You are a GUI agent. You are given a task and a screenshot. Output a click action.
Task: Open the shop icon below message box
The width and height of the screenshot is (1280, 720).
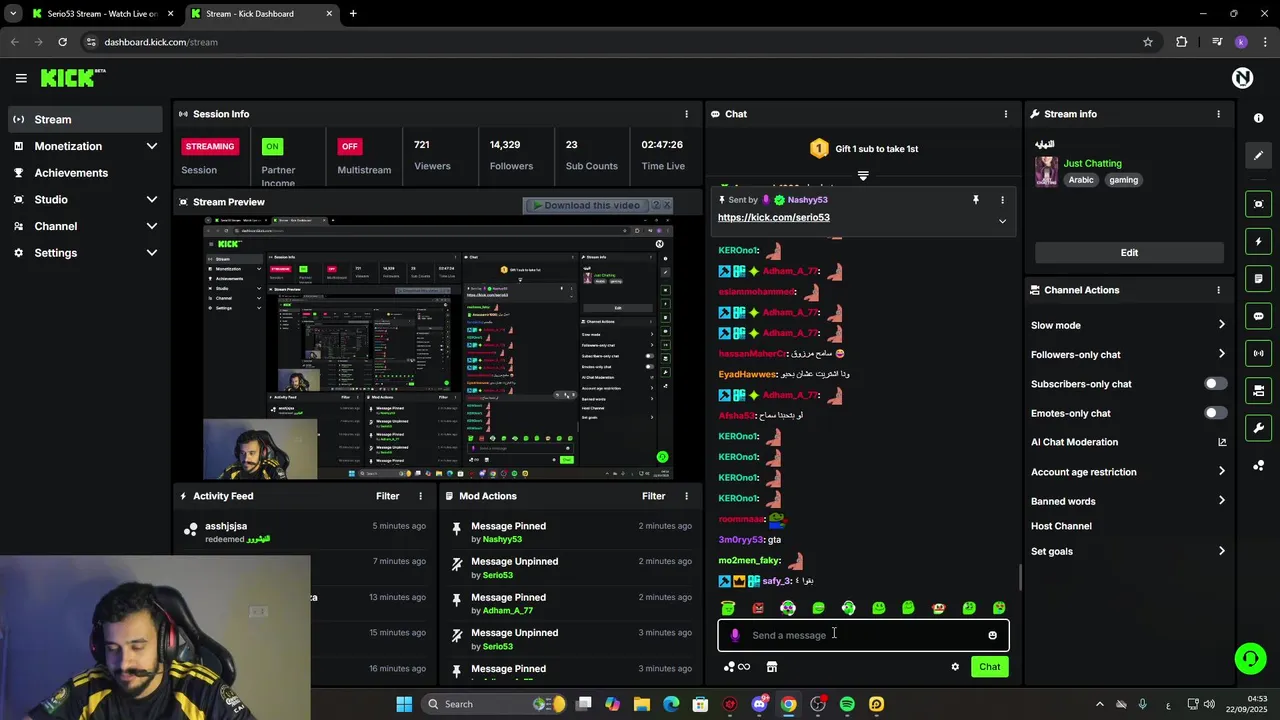[772, 667]
